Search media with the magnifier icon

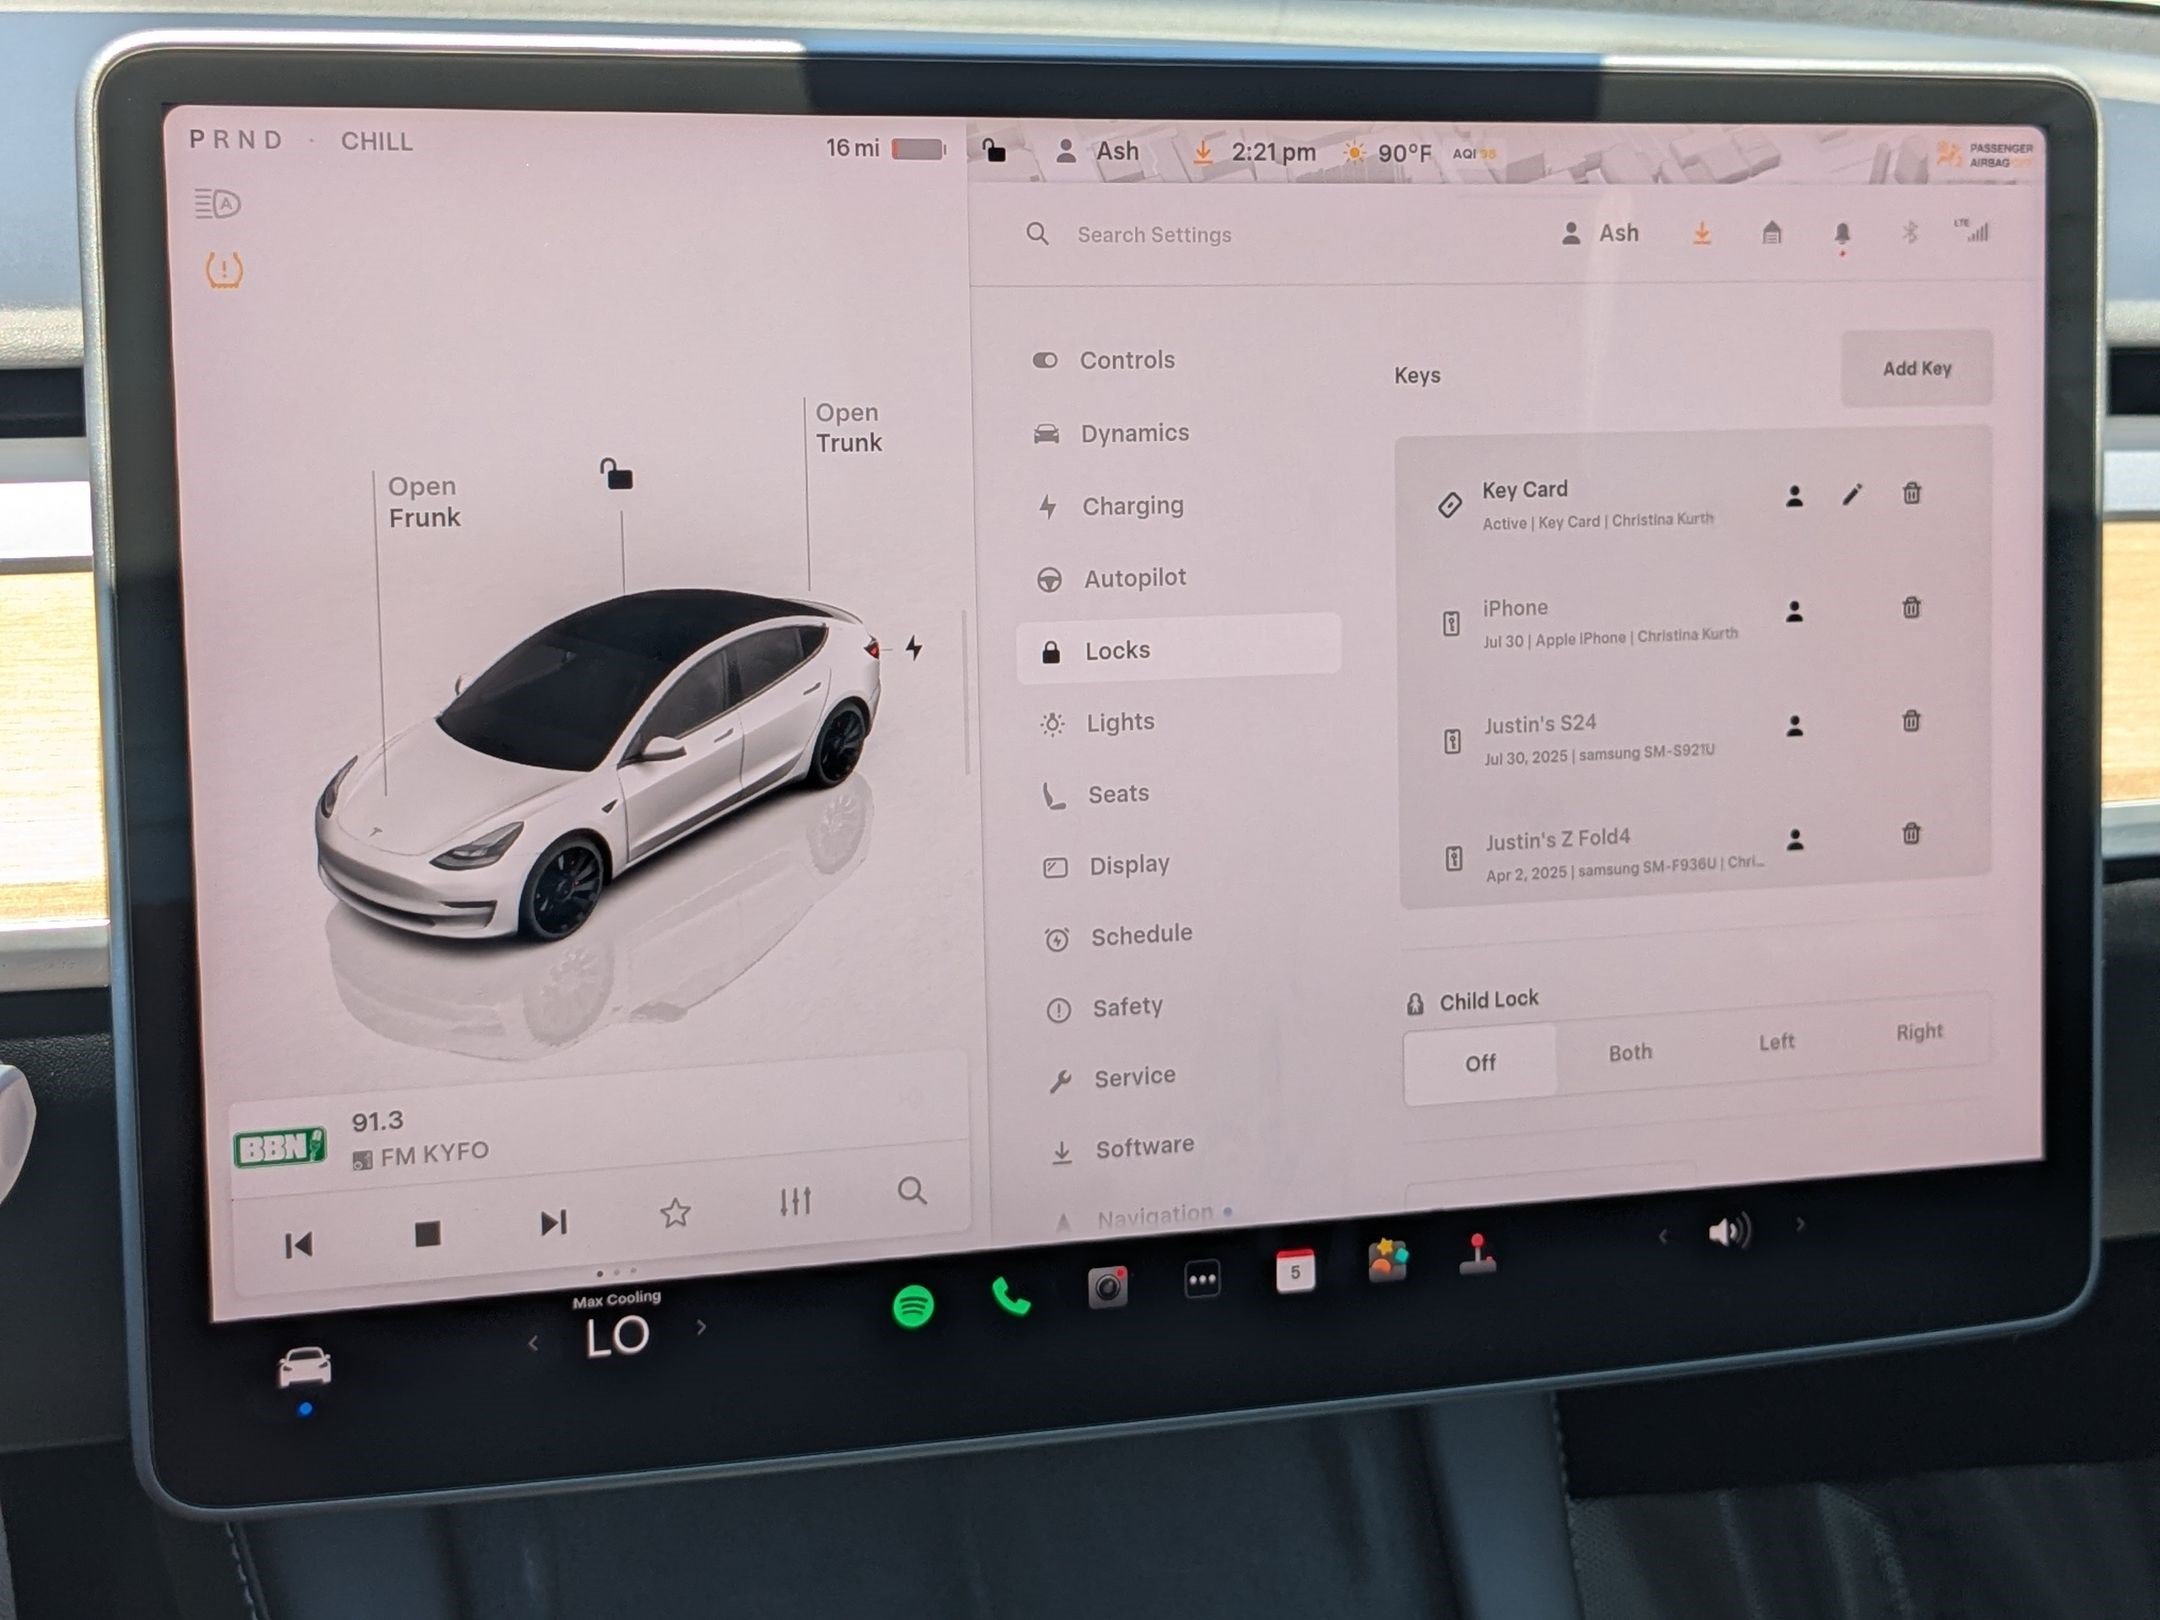tap(912, 1191)
